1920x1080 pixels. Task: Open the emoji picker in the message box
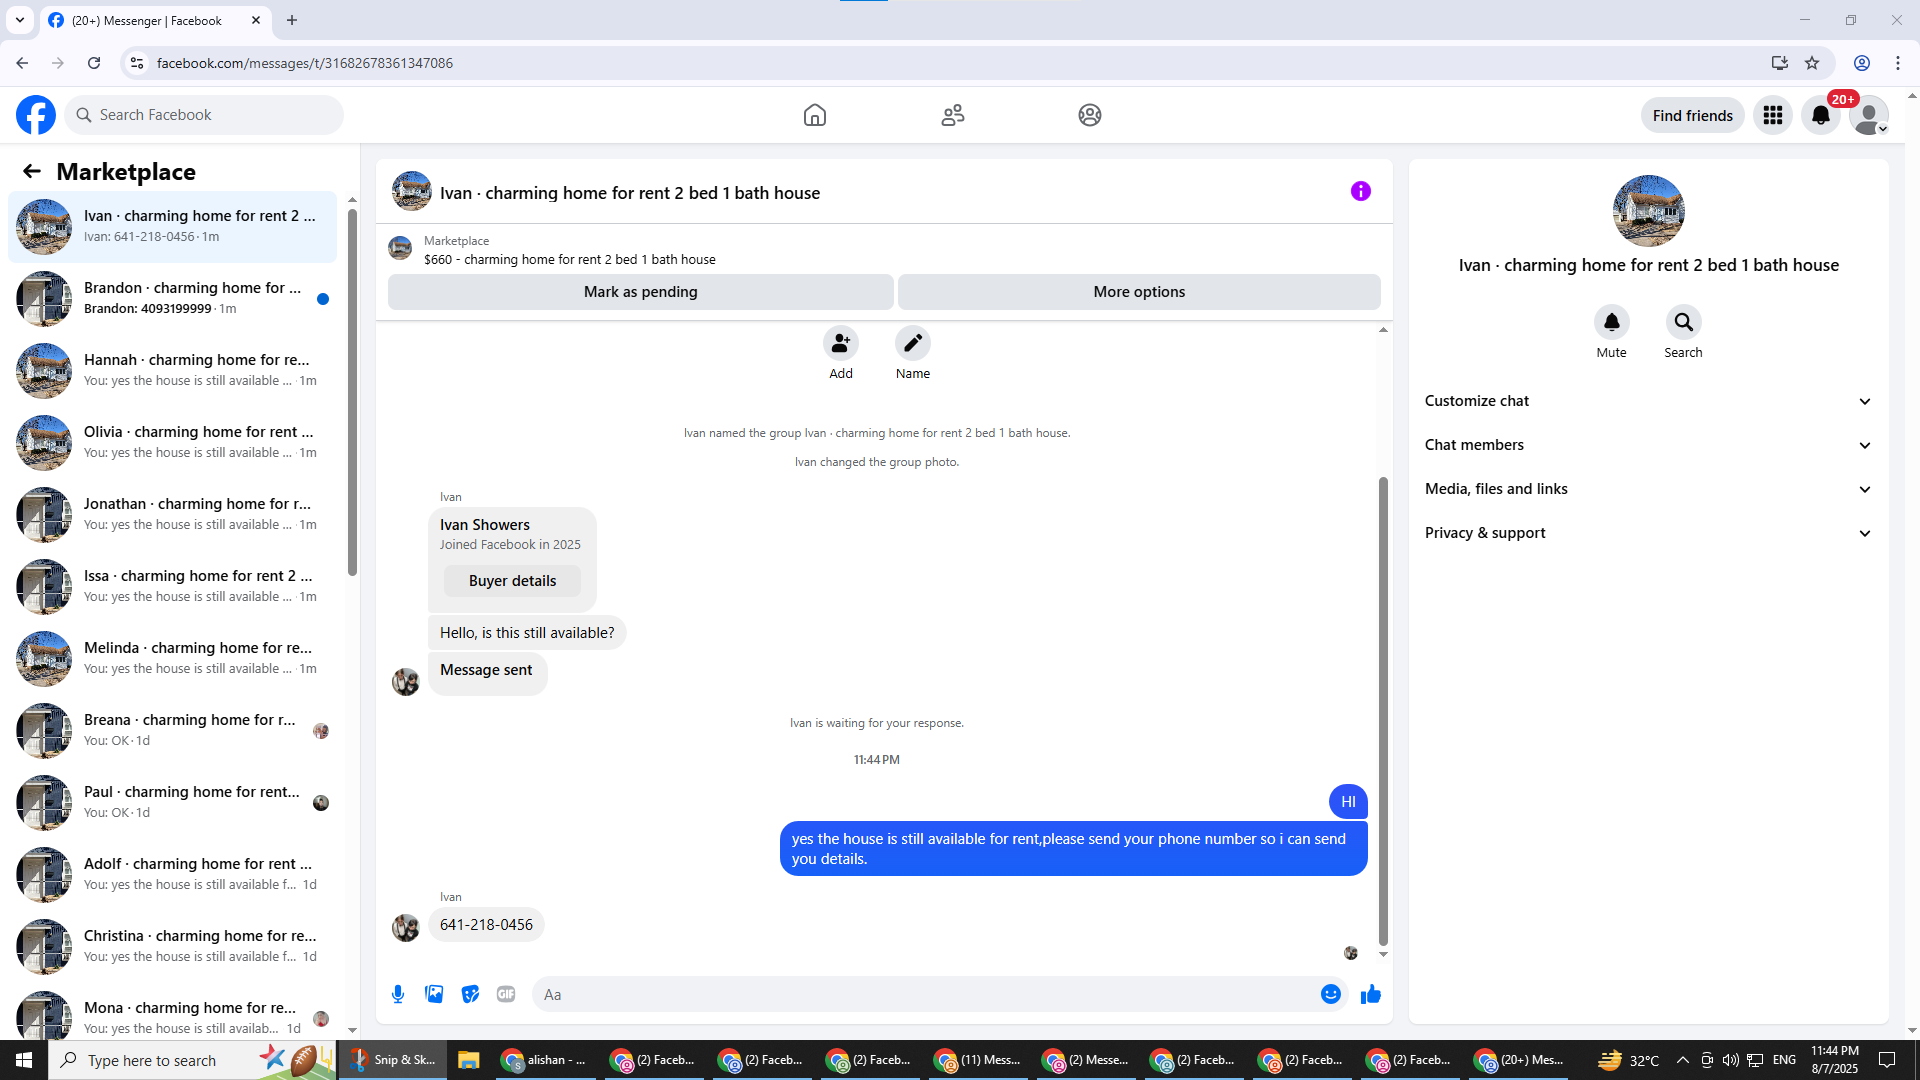(1330, 994)
